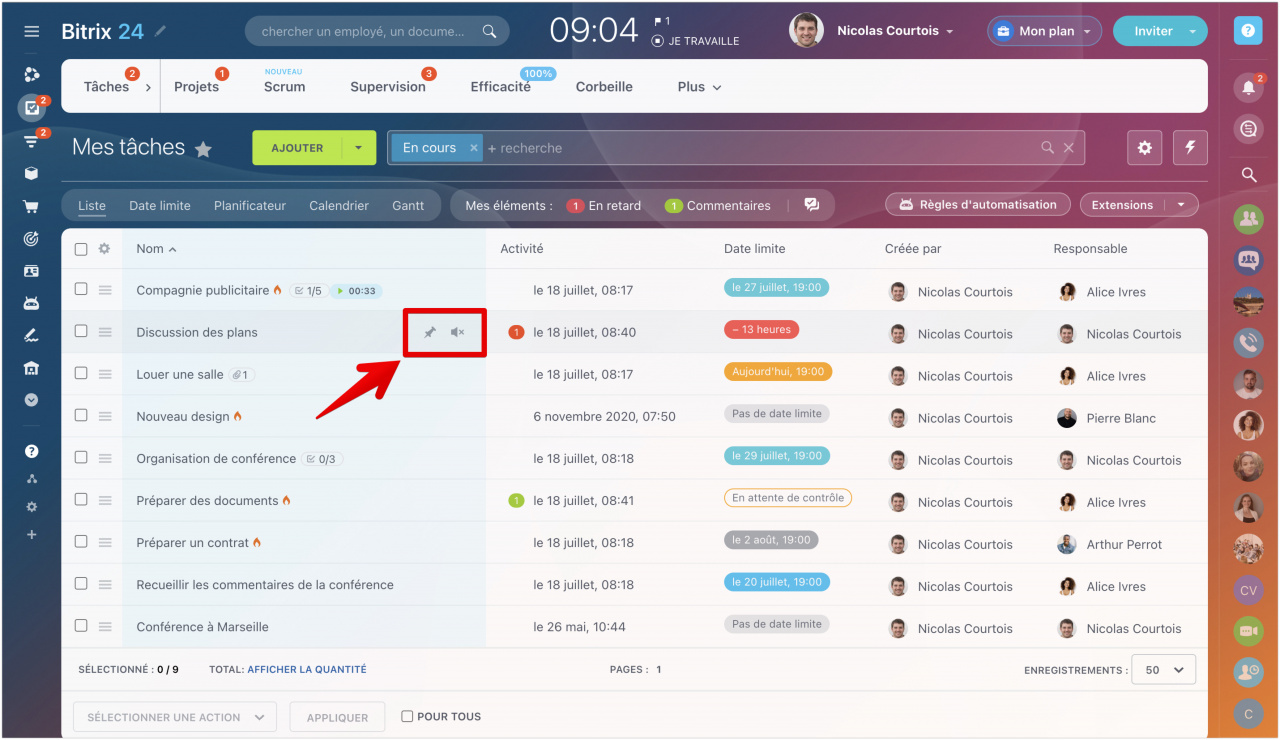Open the Scrum tab
The image size is (1280, 740).
[x=284, y=87]
